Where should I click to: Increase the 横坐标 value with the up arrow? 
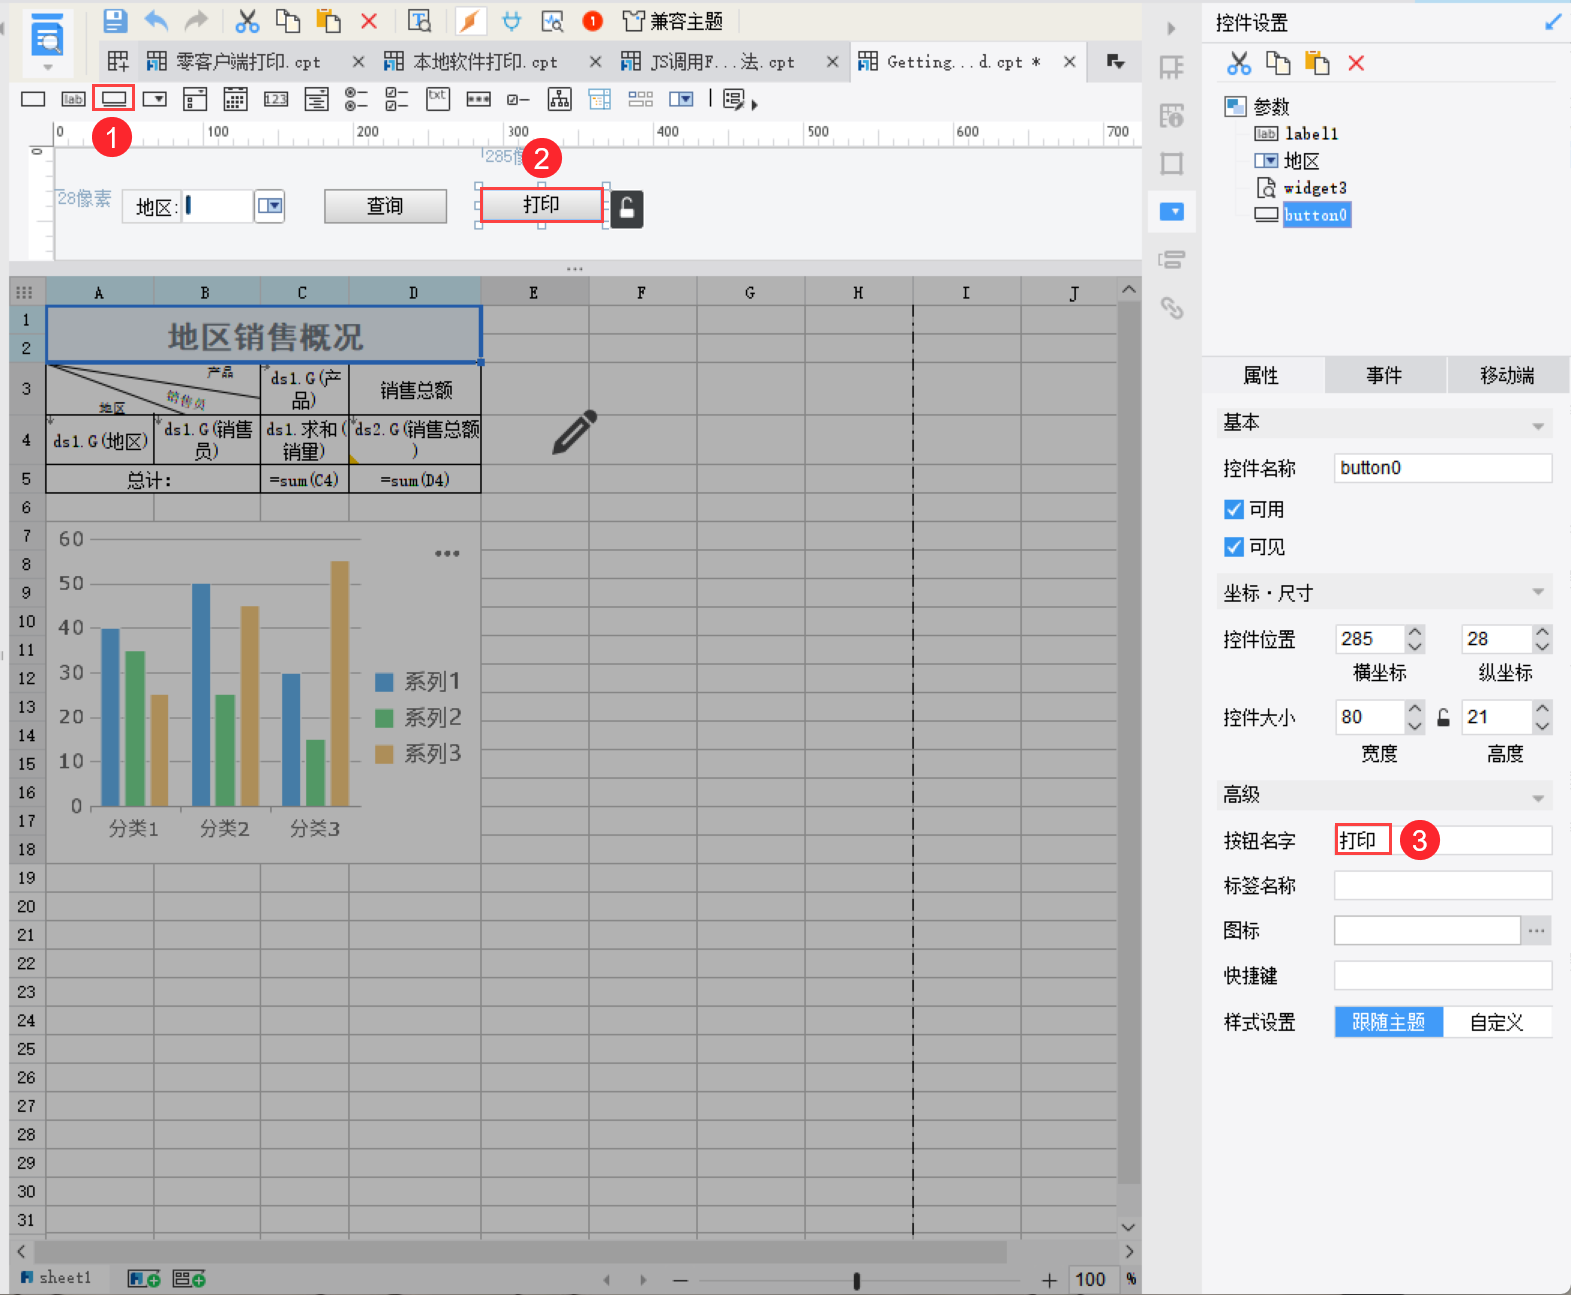click(x=1415, y=632)
